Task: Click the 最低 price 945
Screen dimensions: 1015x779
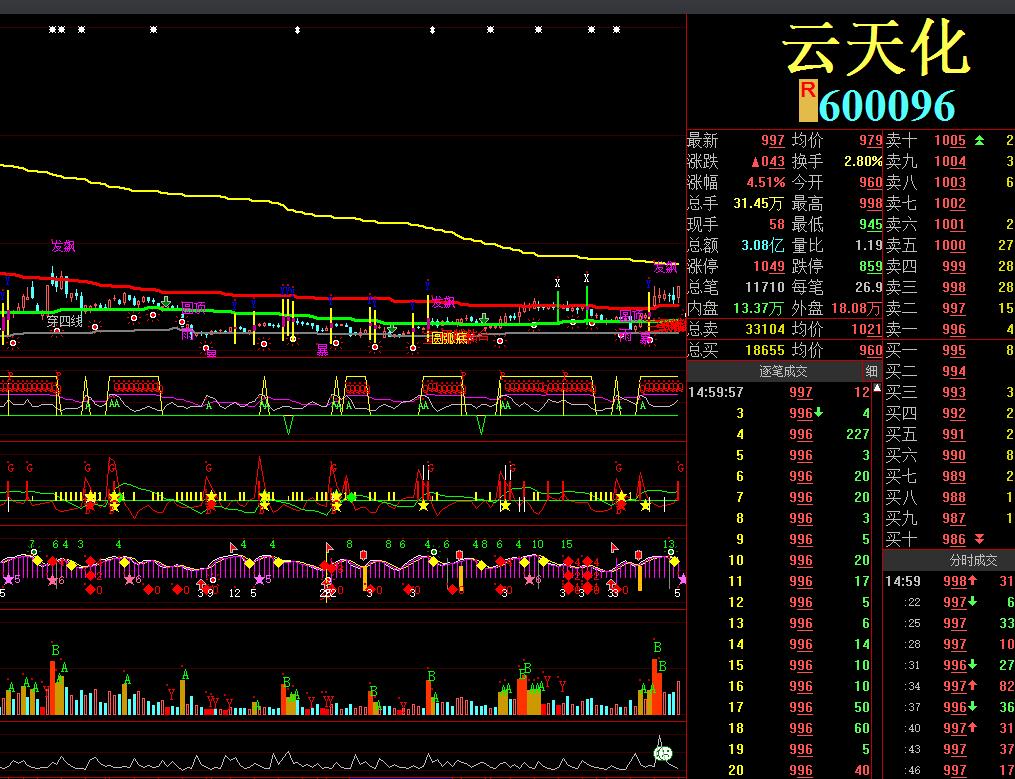Action: pos(871,224)
